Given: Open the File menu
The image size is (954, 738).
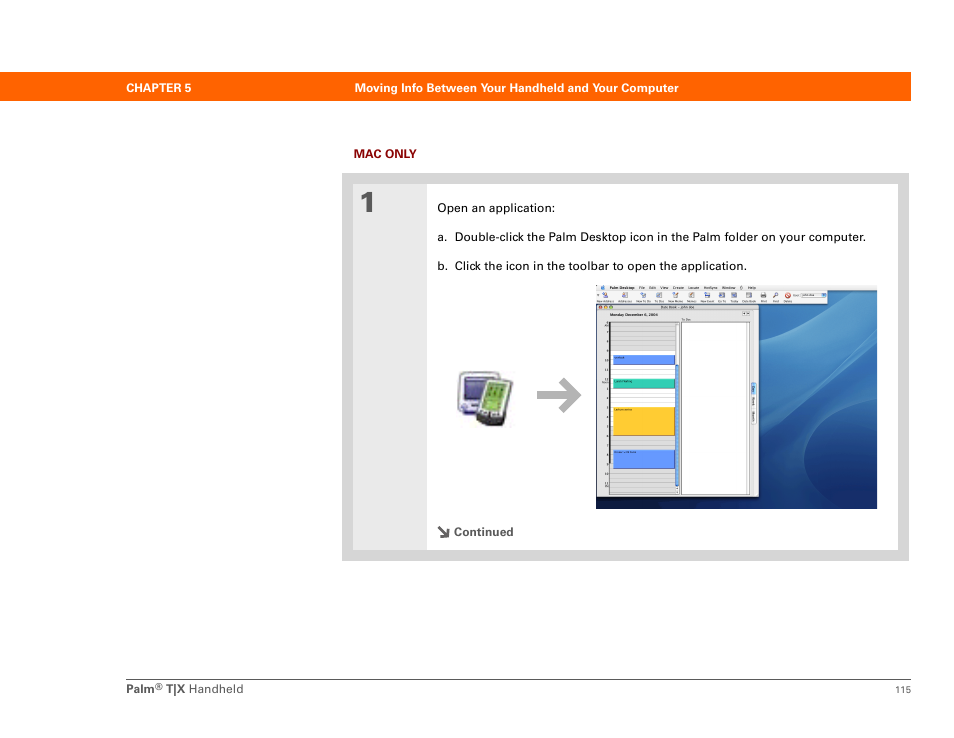Looking at the screenshot, I should tap(642, 288).
